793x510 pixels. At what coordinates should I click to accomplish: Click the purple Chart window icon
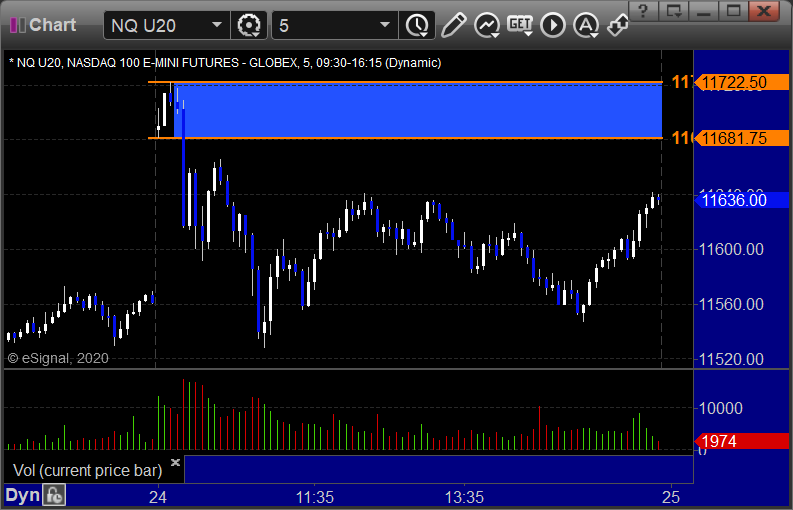click(18, 25)
